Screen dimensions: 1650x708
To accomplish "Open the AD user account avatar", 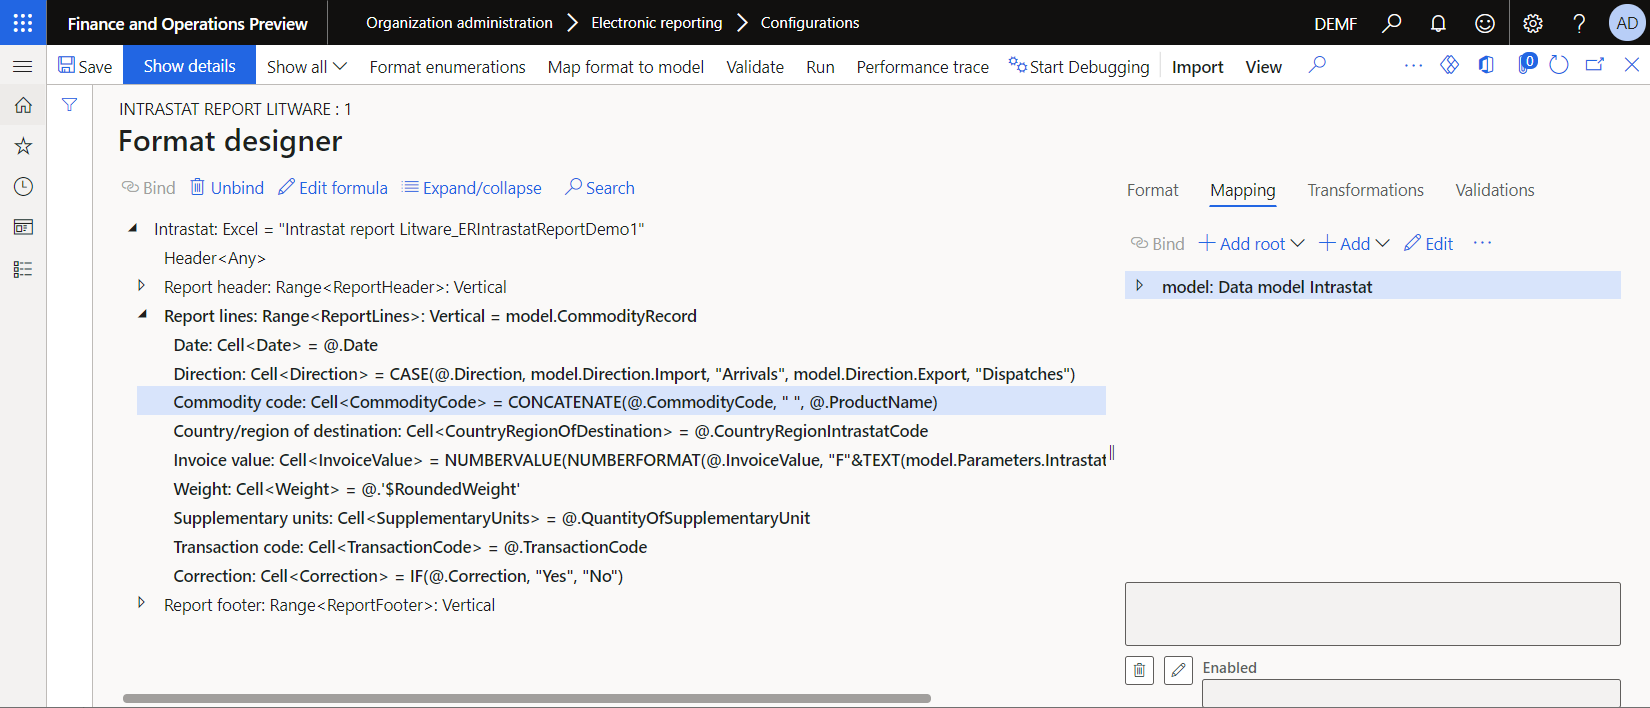I will coord(1627,23).
